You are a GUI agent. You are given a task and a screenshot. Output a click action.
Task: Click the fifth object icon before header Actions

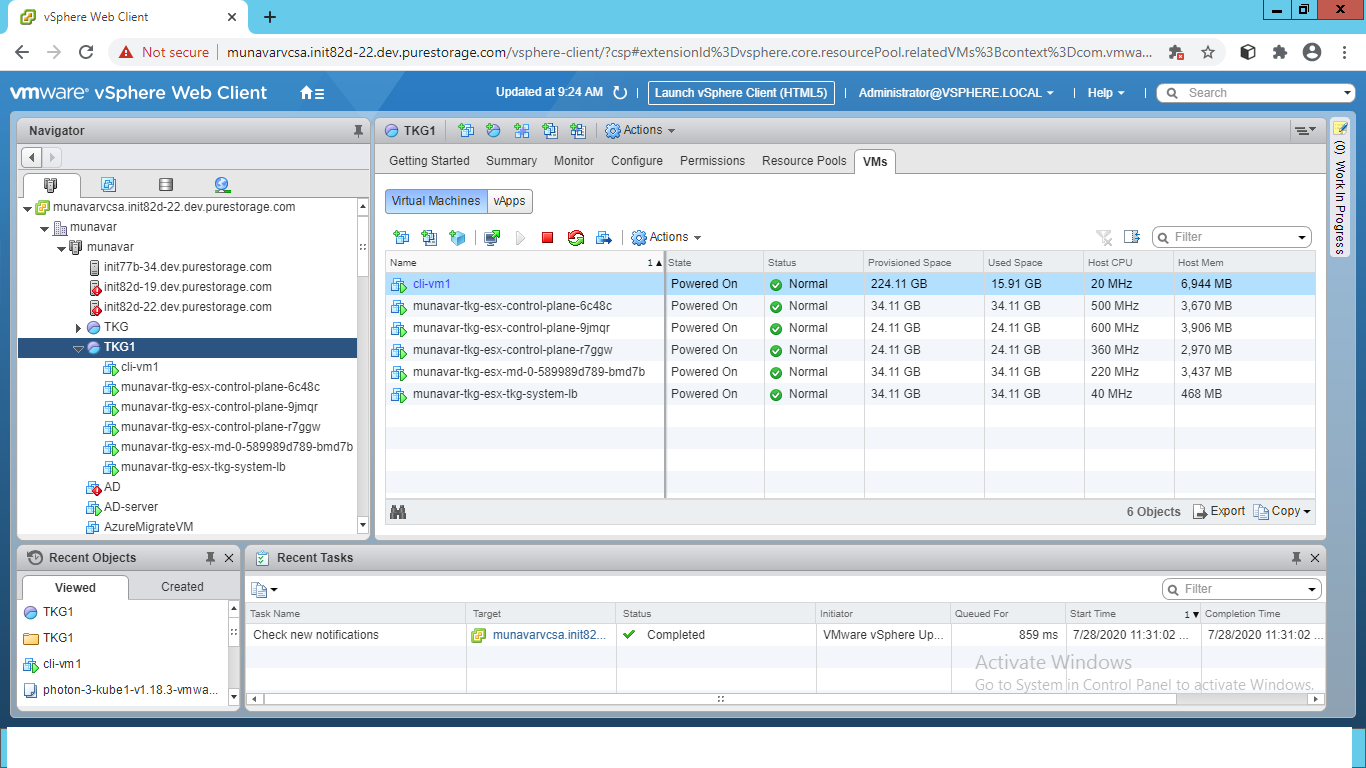coord(577,131)
